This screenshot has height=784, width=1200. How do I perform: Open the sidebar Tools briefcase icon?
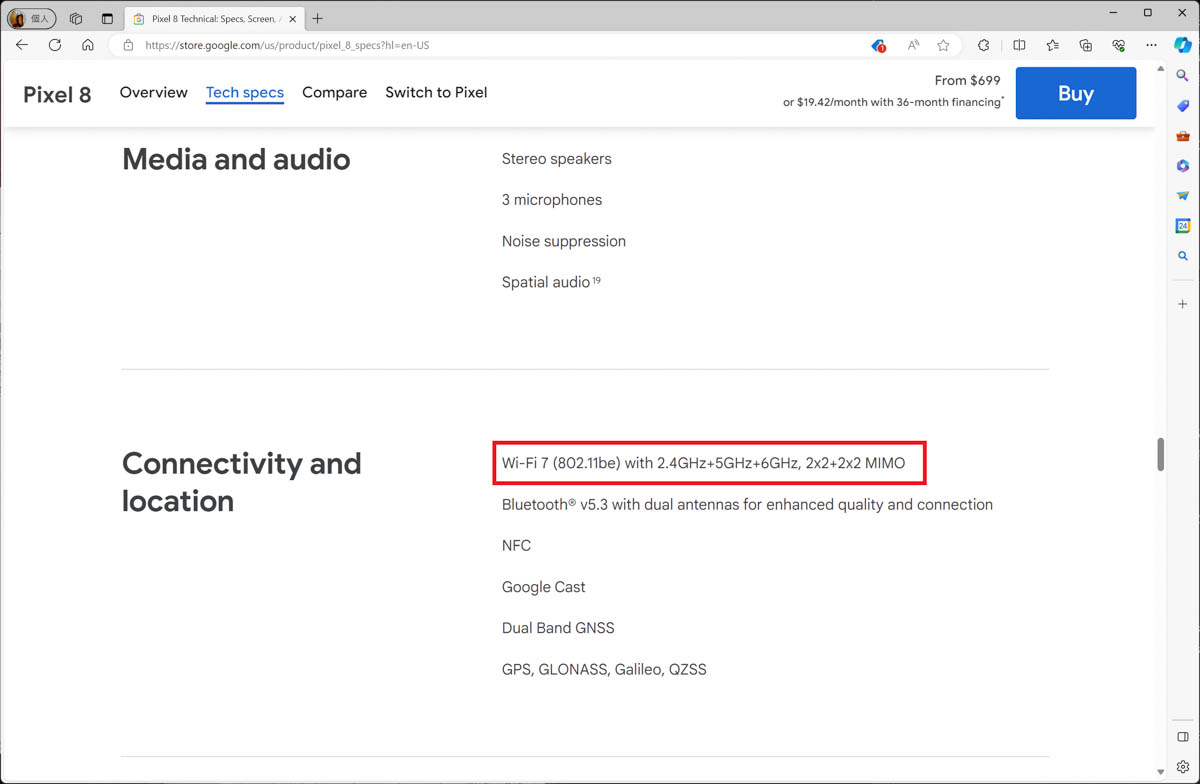click(1182, 136)
